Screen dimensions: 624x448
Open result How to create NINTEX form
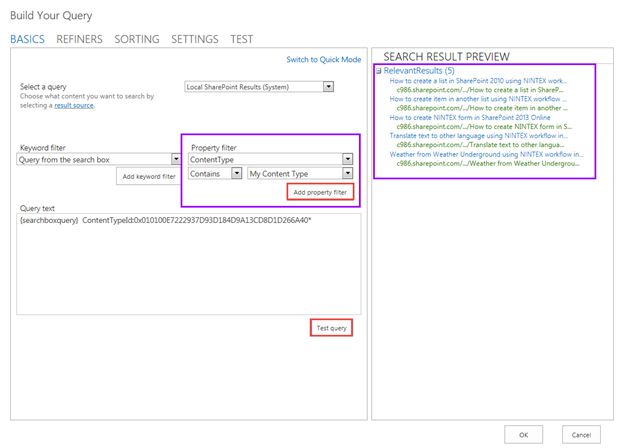pos(470,117)
